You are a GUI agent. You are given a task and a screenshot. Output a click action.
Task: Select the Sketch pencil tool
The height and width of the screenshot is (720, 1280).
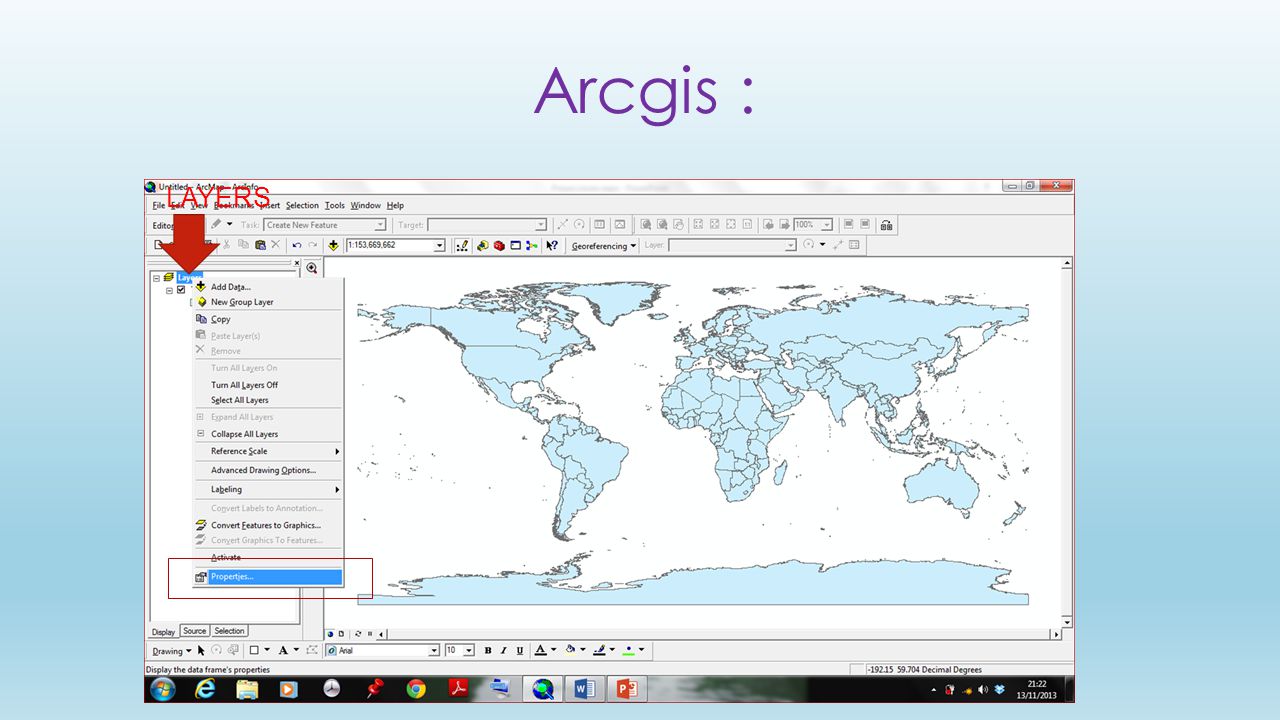[216, 225]
